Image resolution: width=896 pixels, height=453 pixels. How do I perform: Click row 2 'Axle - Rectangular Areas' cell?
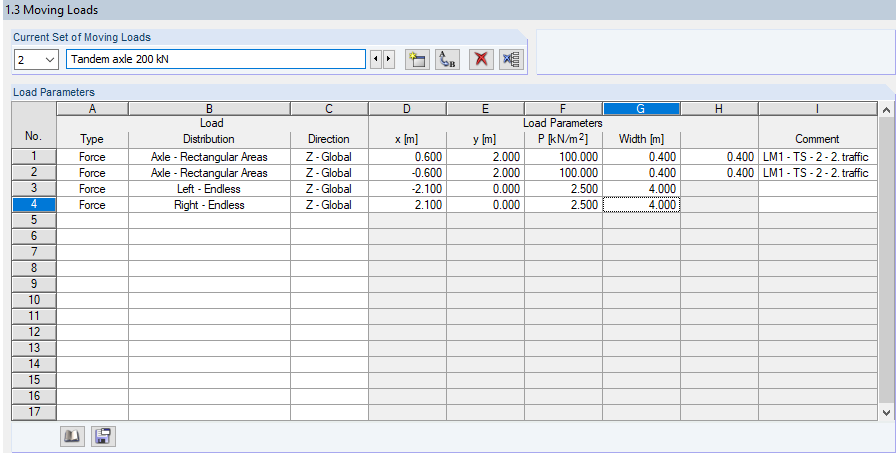tap(210, 173)
